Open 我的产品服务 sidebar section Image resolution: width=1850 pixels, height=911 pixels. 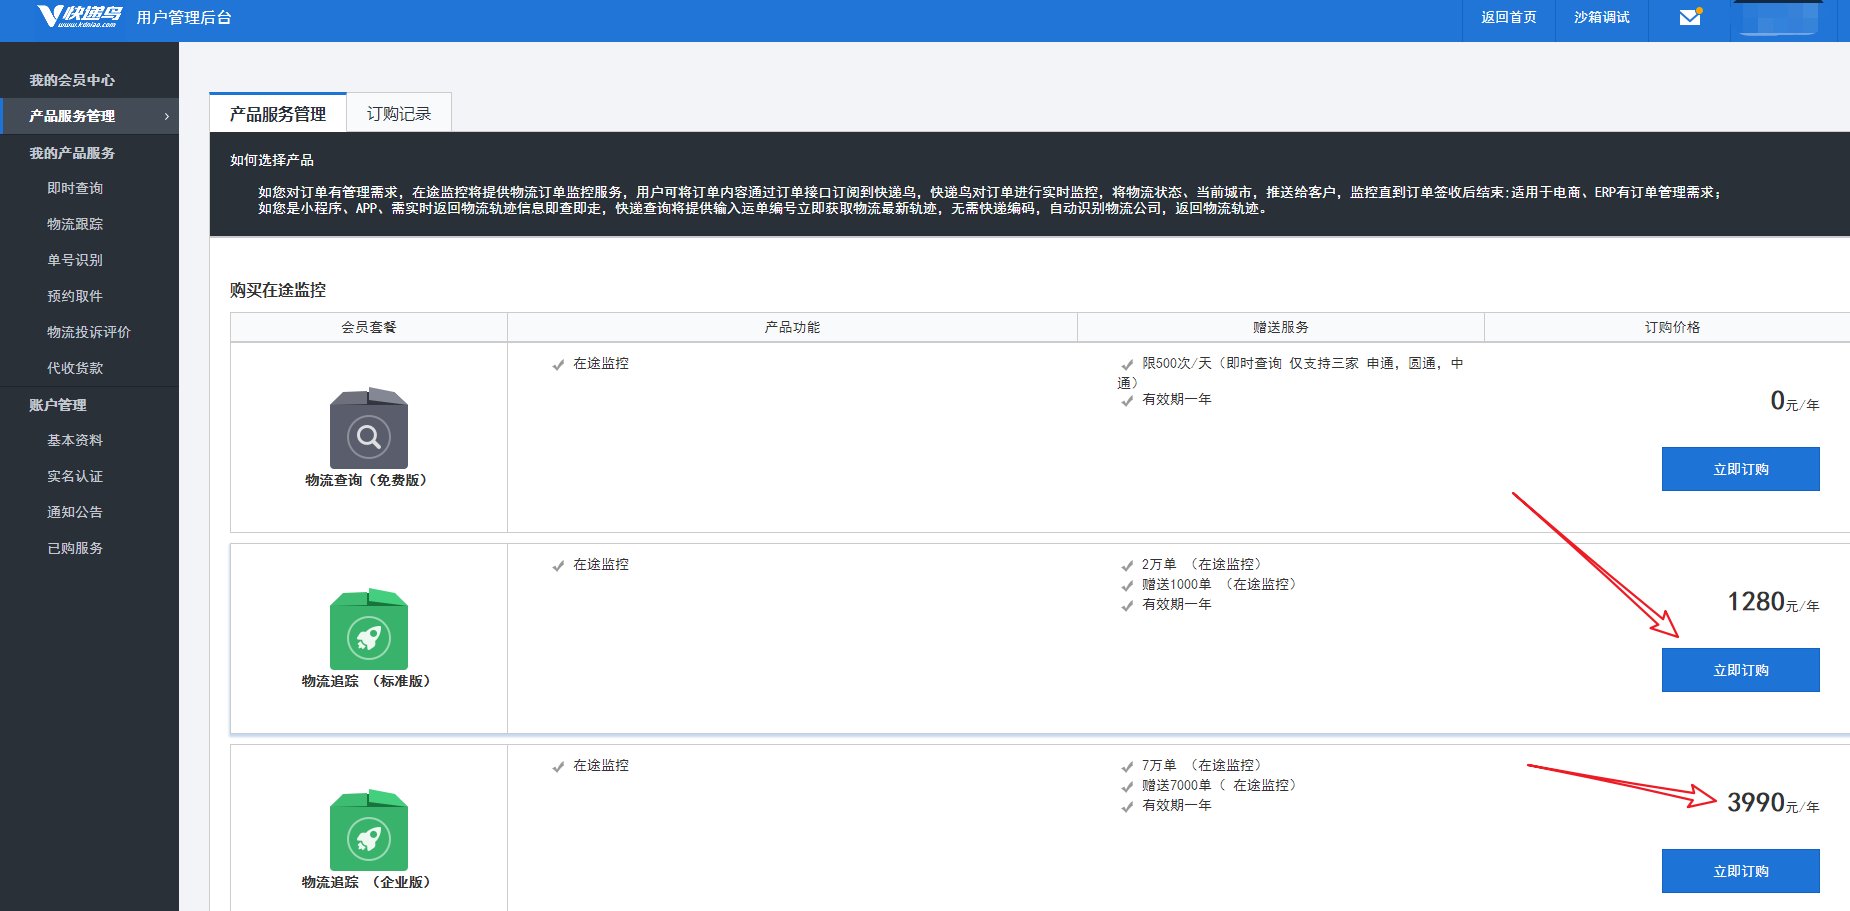(72, 153)
